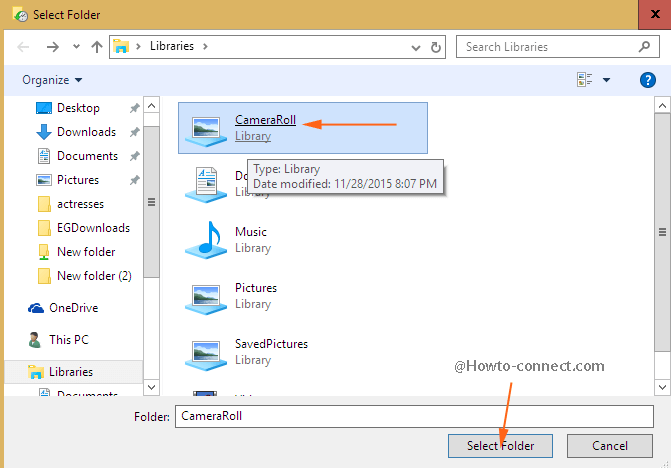Select the CameraRoll library

click(x=303, y=128)
